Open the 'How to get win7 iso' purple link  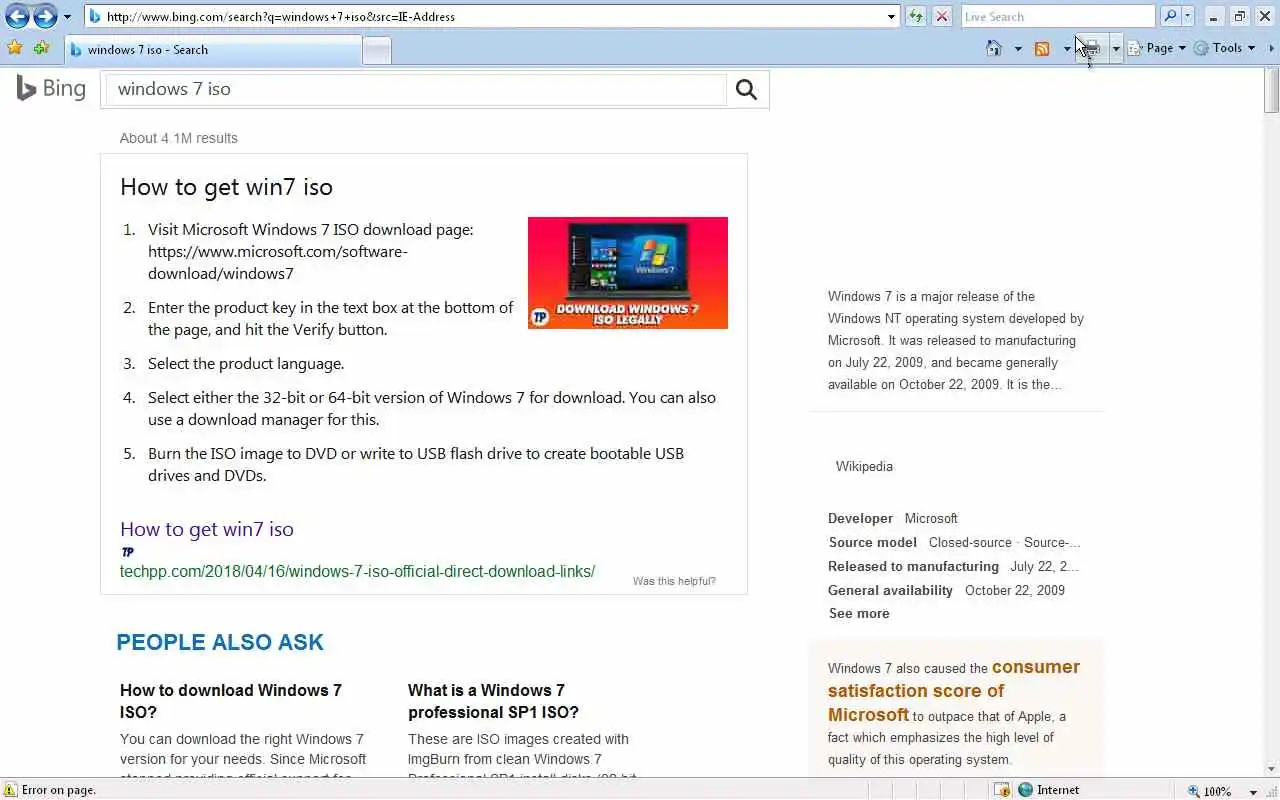207,529
